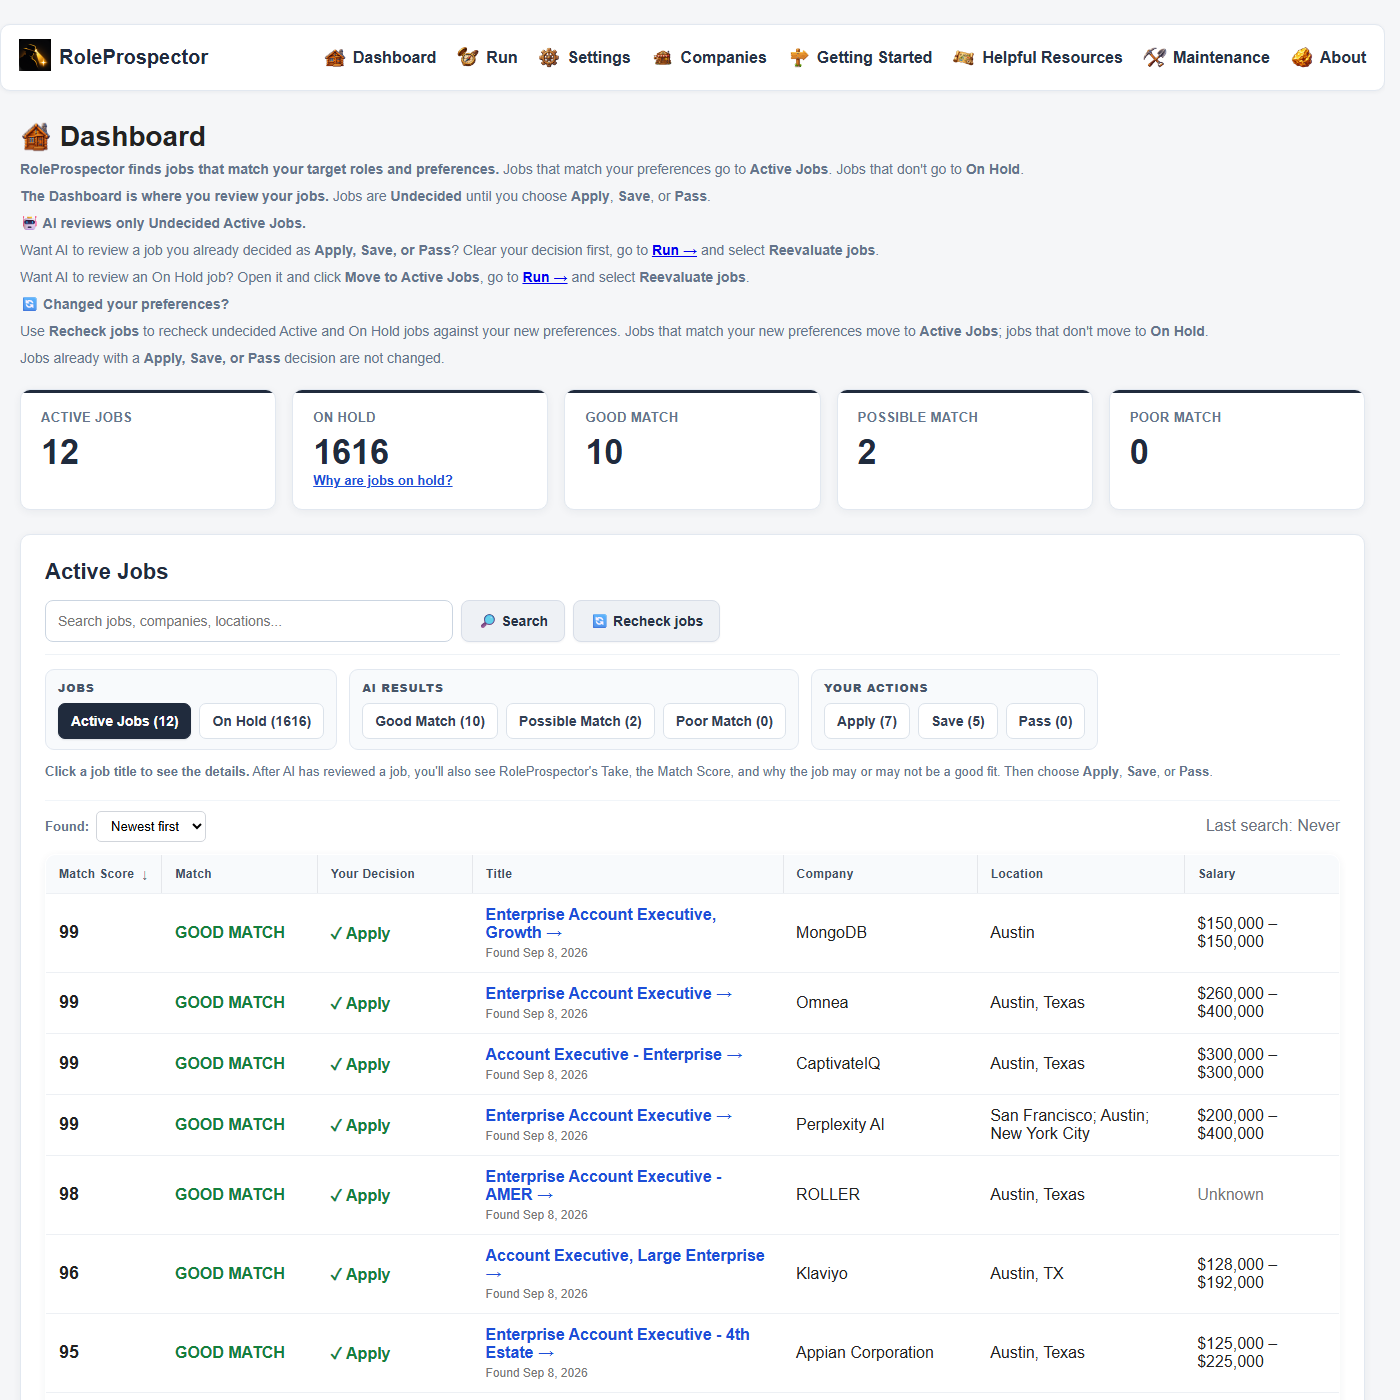Click the magnifier icon on Search button

488,621
